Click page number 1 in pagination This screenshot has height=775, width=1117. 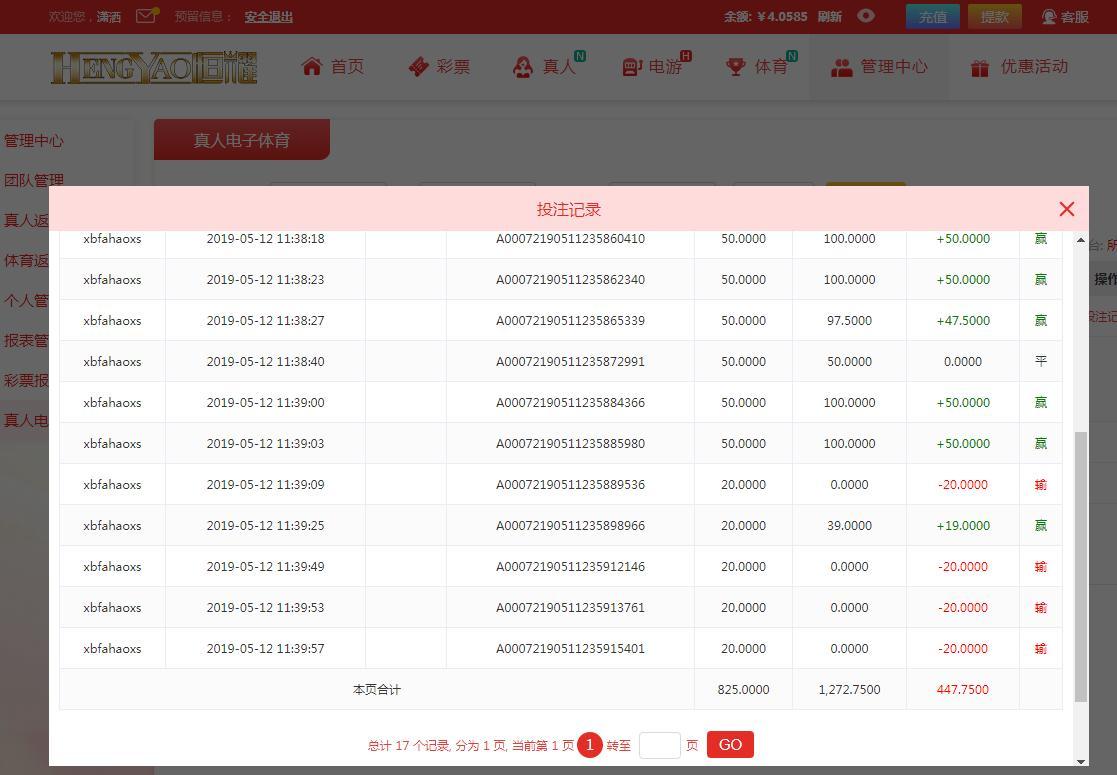pyautogui.click(x=589, y=745)
